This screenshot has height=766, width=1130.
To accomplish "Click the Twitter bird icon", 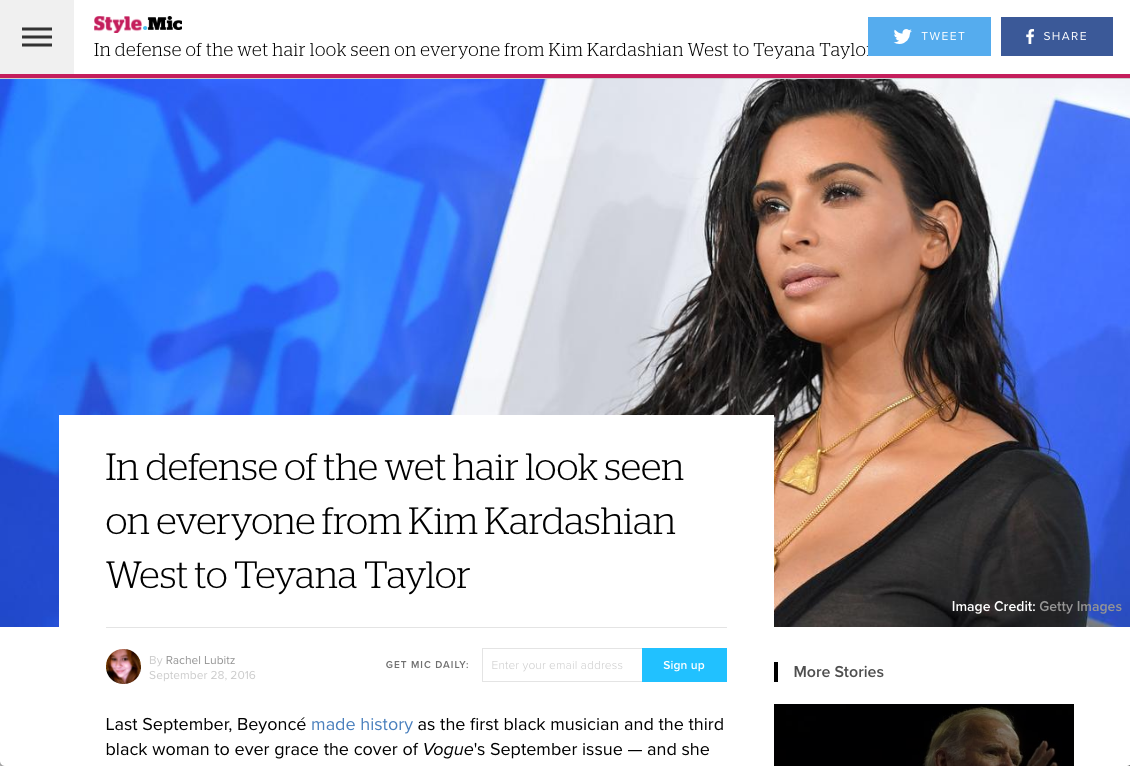I will click(x=902, y=36).
